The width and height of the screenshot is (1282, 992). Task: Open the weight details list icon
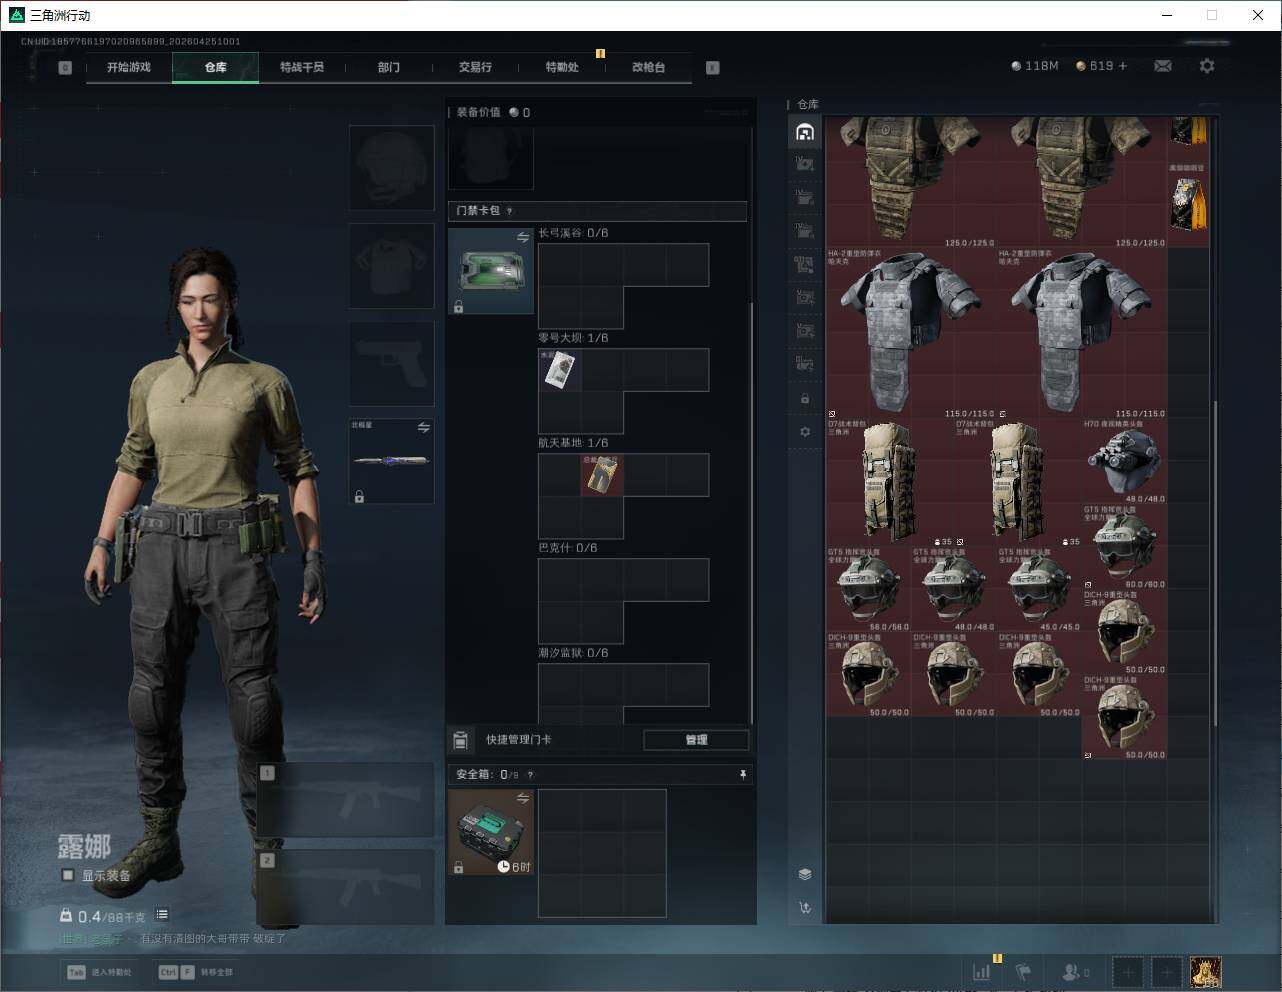pyautogui.click(x=162, y=915)
